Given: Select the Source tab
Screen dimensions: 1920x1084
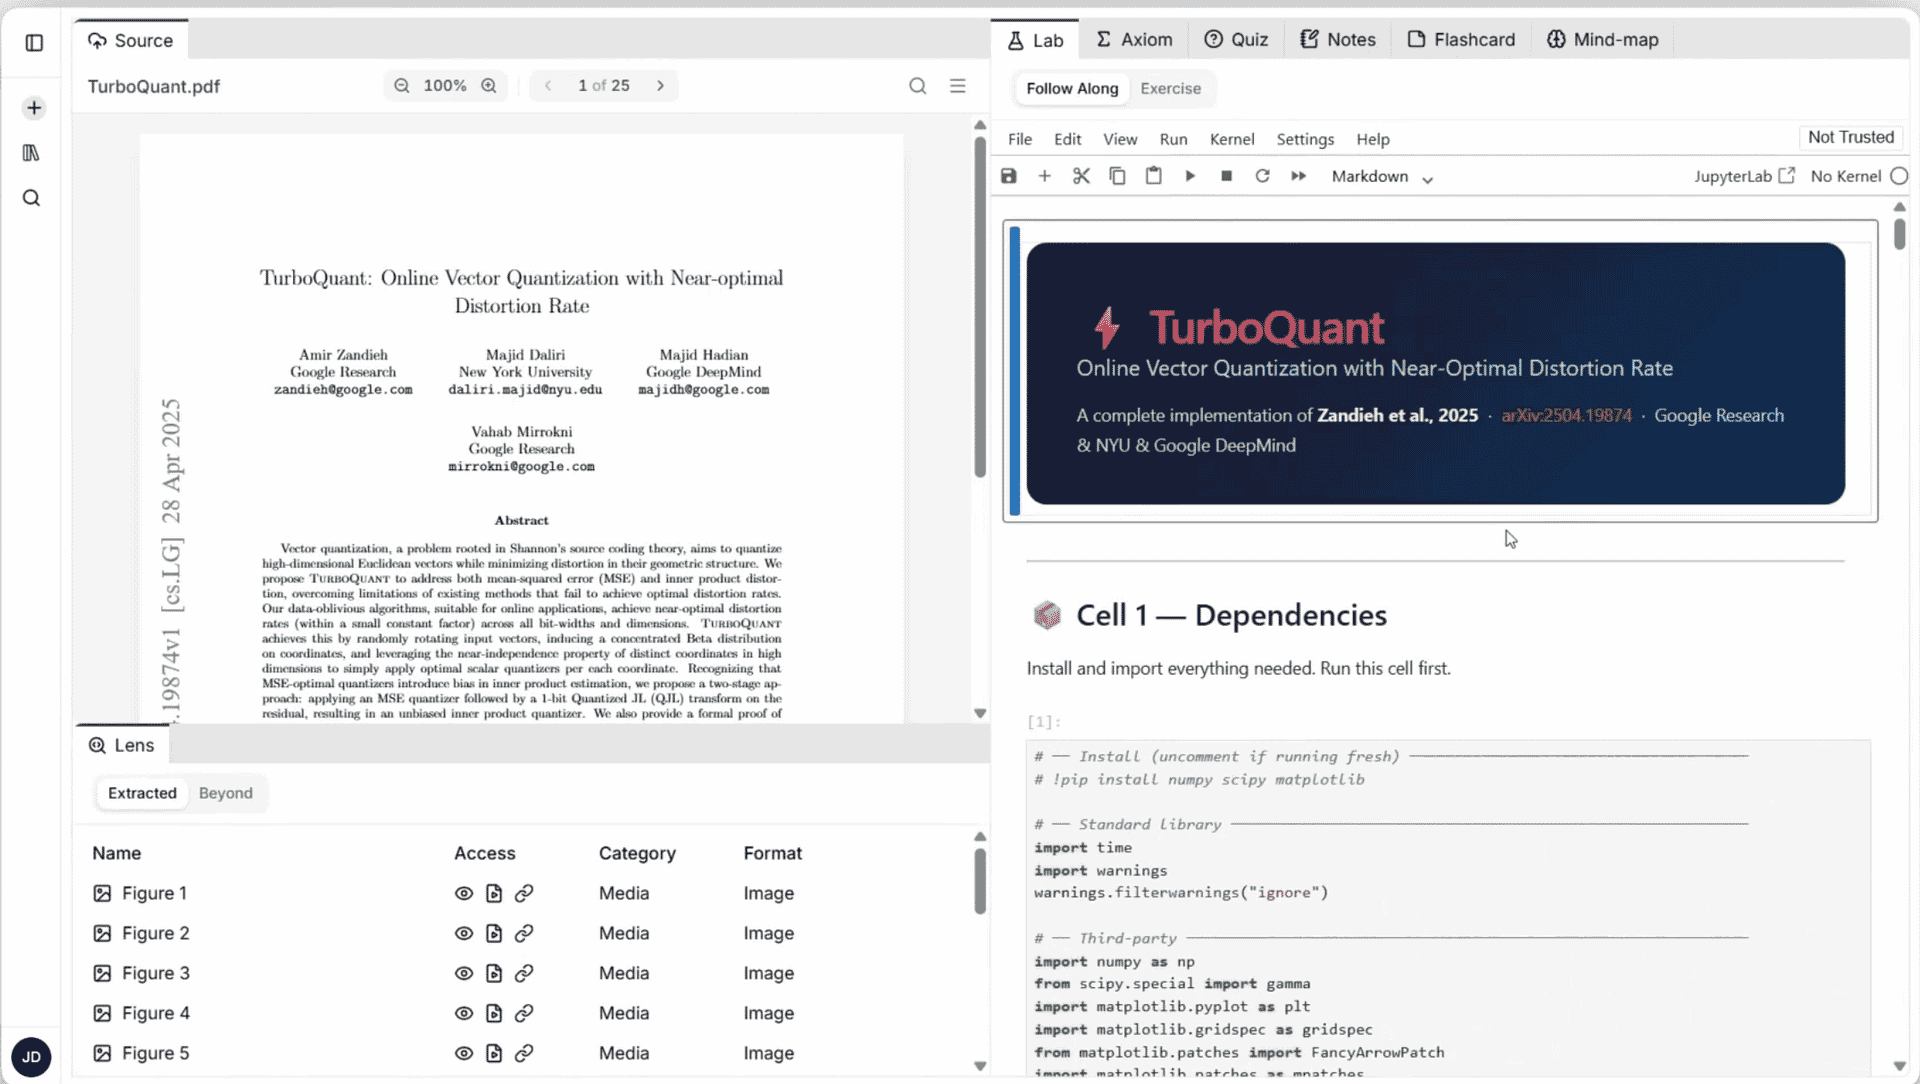Looking at the screenshot, I should pyautogui.click(x=131, y=40).
